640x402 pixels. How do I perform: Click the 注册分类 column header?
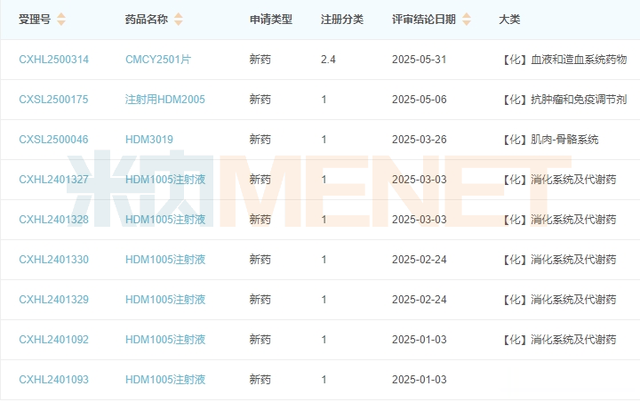[342, 19]
